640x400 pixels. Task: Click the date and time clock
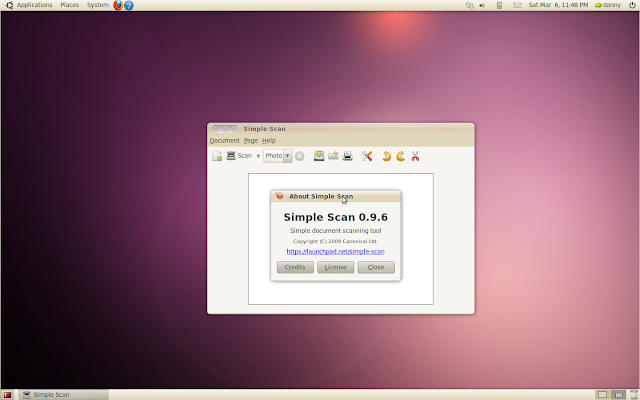point(558,5)
